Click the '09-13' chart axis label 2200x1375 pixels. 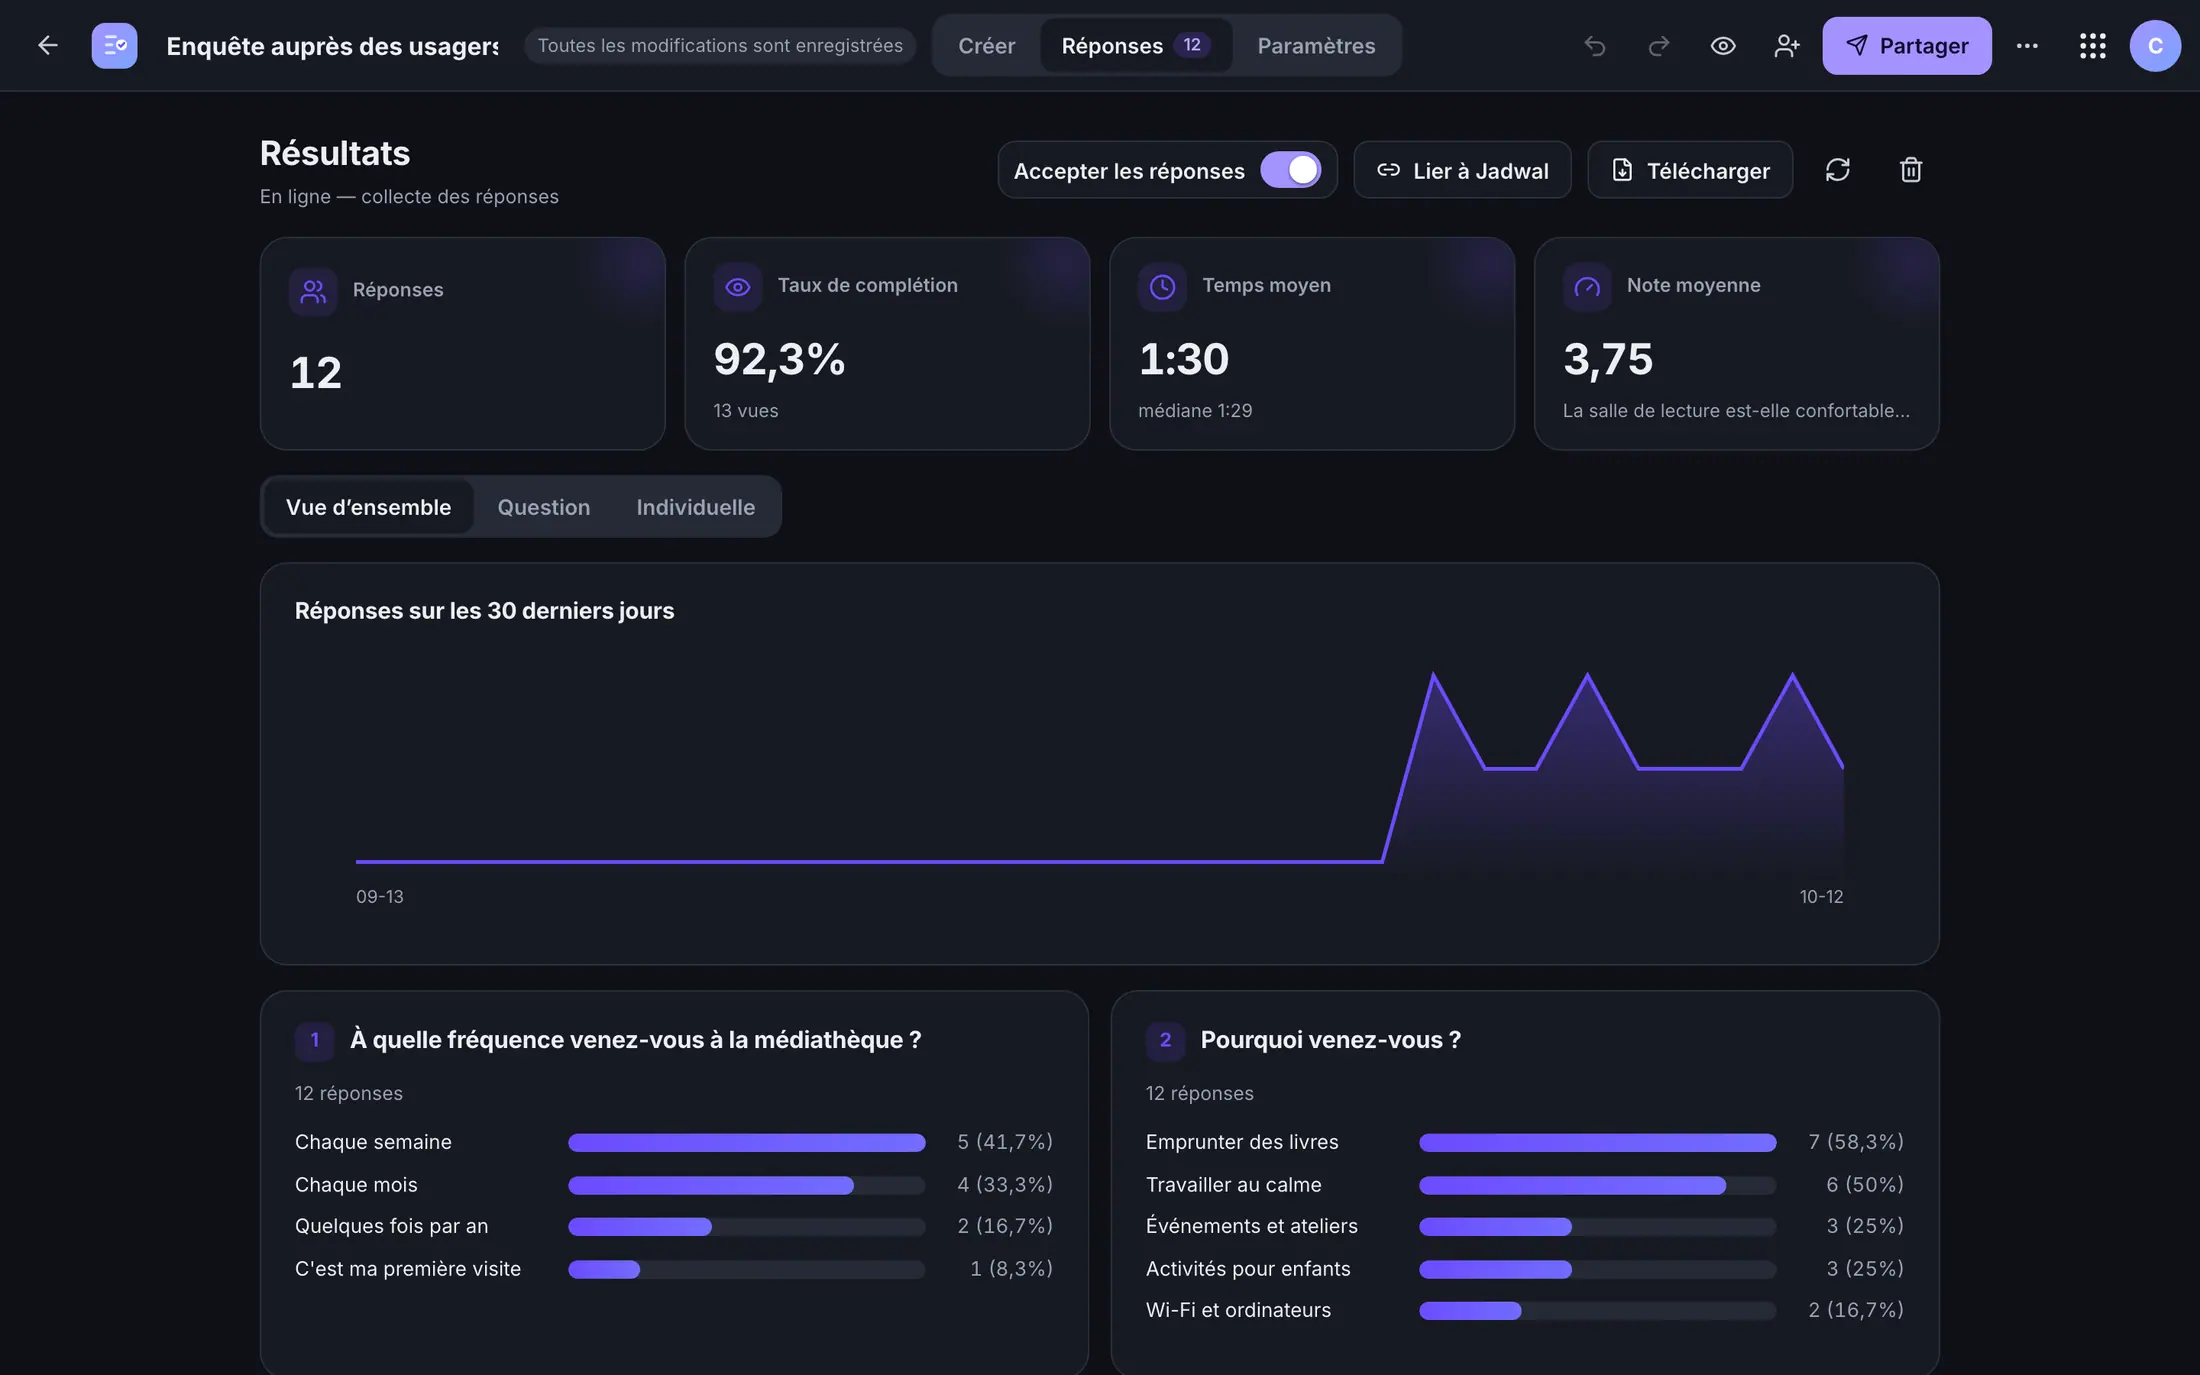[x=380, y=897]
